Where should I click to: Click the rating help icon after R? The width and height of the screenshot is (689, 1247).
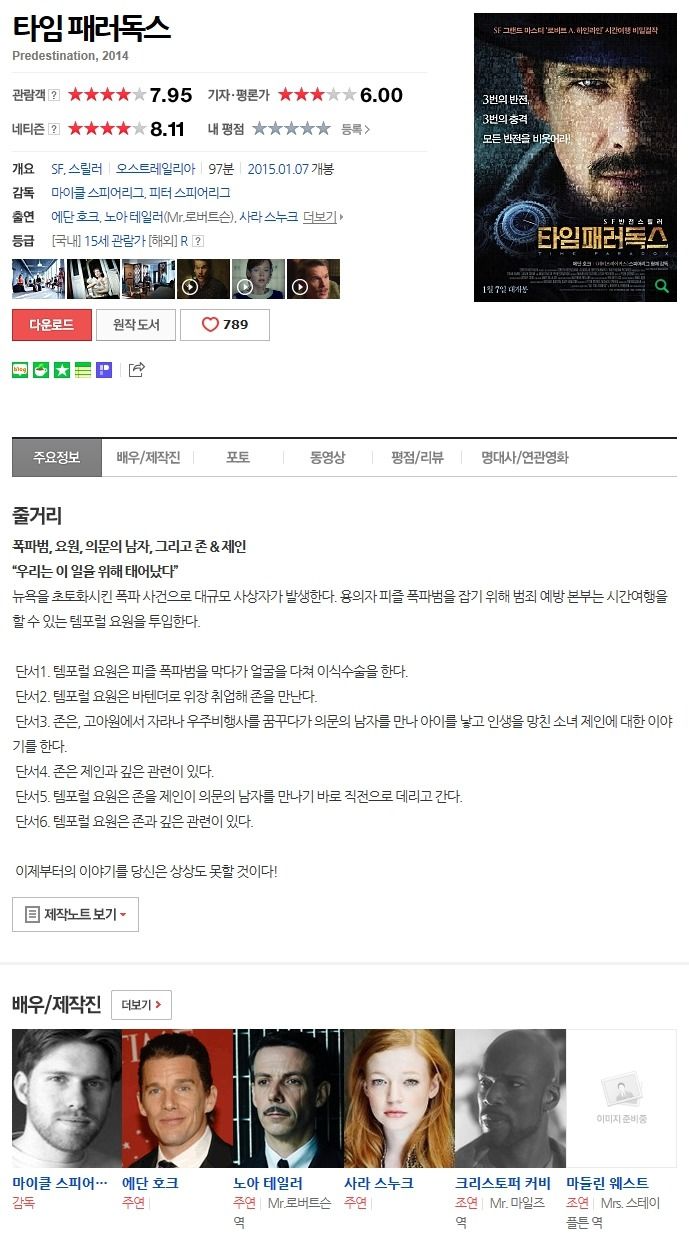pos(198,241)
